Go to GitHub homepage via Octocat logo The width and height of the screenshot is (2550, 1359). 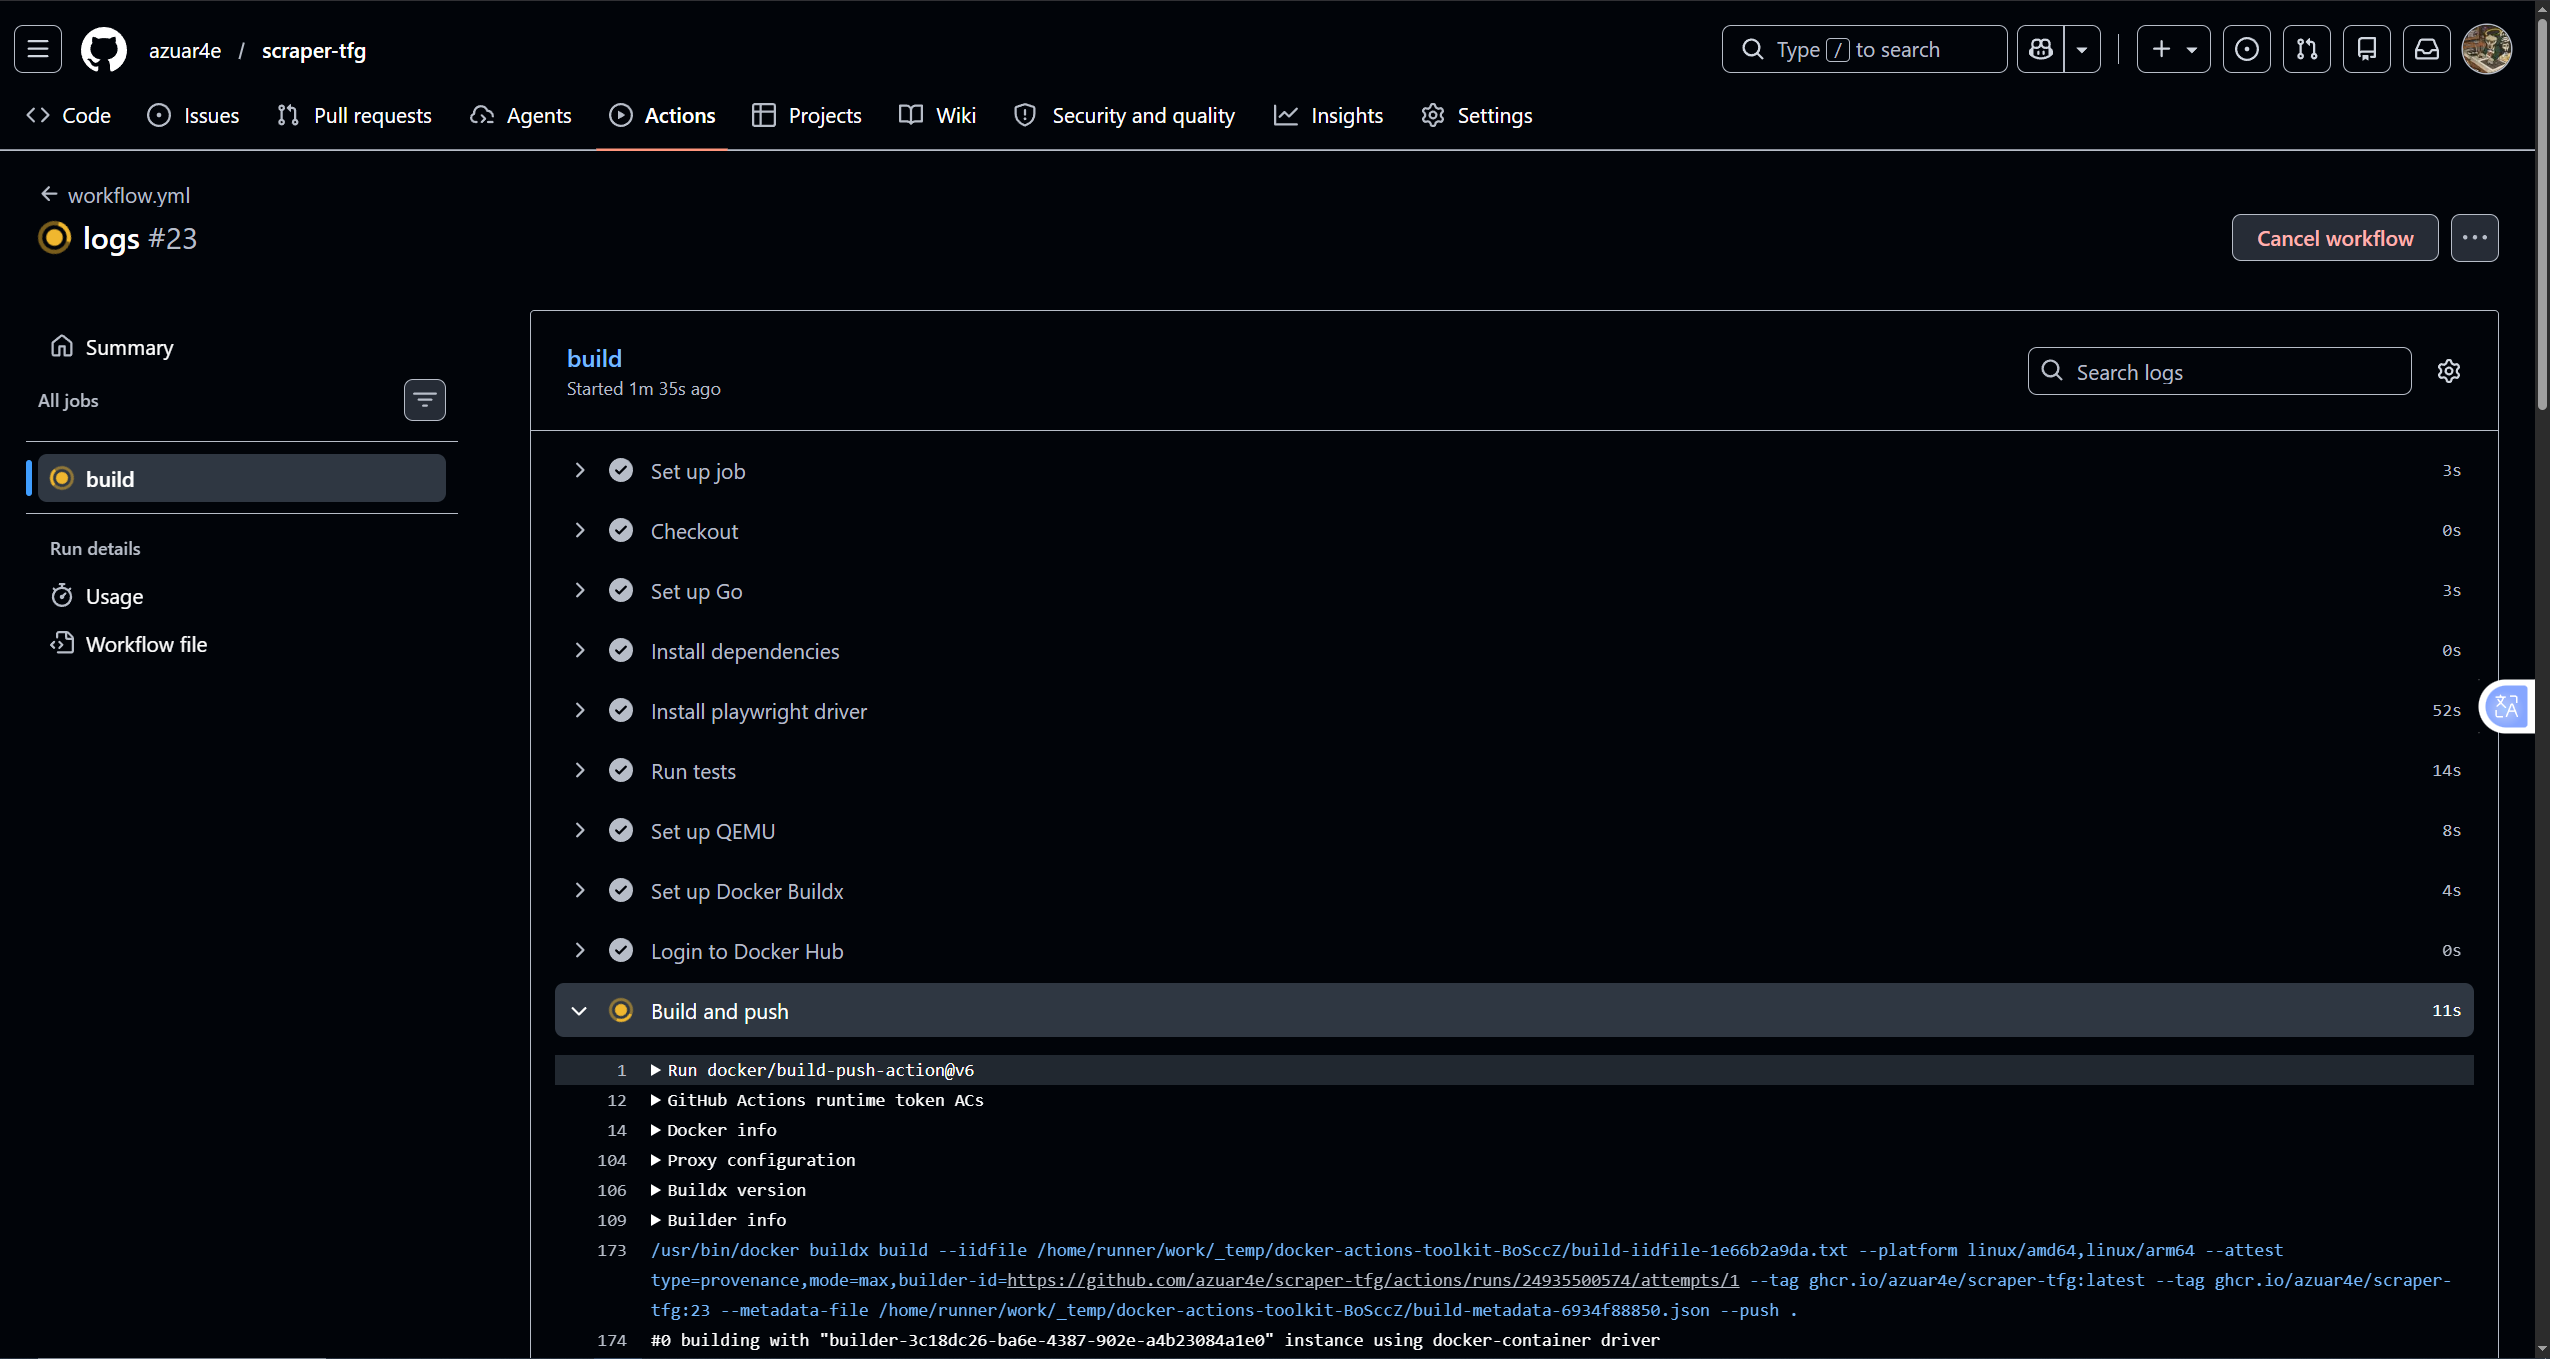tap(104, 49)
